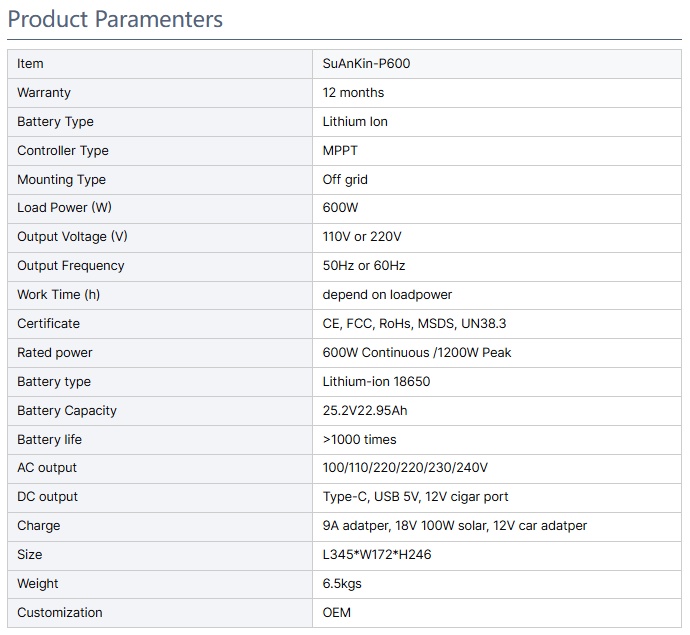
Task: Select the 'Battery Capacity' label
Action: (67, 411)
